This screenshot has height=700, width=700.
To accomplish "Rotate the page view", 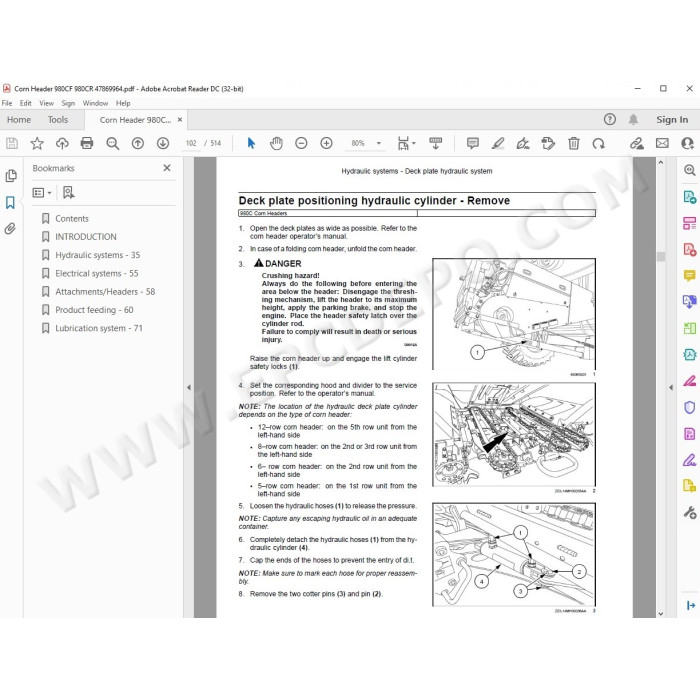I will [x=598, y=143].
